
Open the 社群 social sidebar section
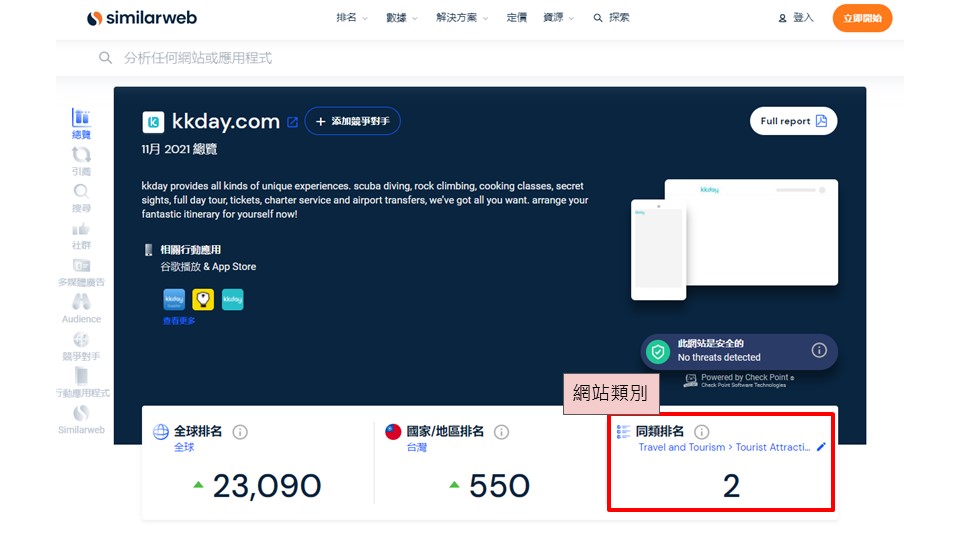coord(81,236)
